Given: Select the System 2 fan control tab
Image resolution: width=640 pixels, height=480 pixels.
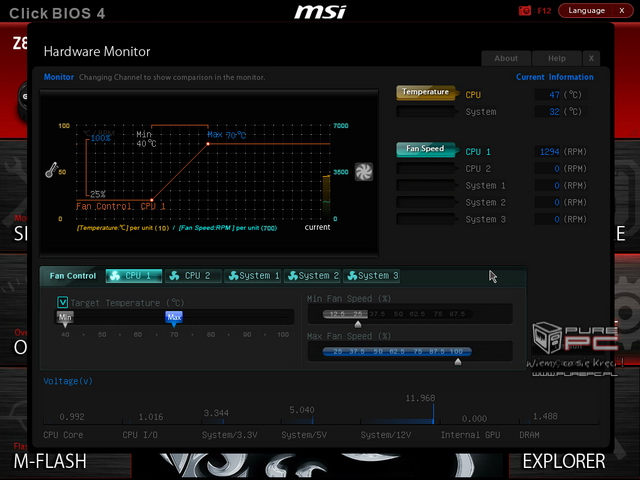Looking at the screenshot, I should click(x=312, y=276).
